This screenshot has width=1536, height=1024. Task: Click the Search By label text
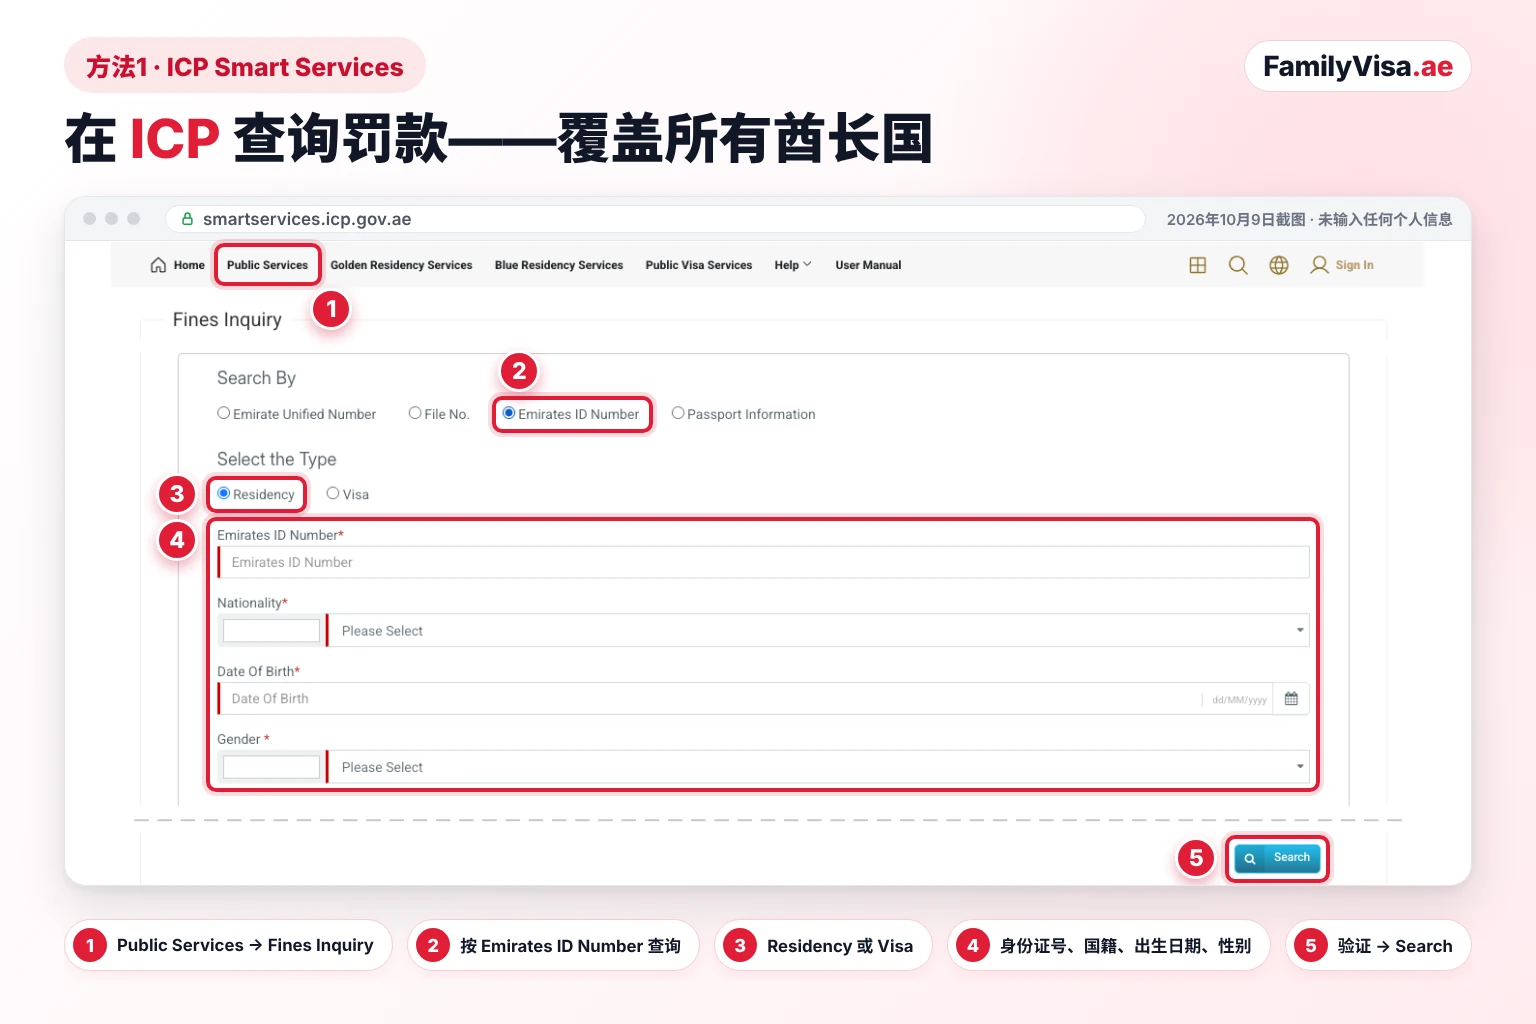(x=256, y=378)
